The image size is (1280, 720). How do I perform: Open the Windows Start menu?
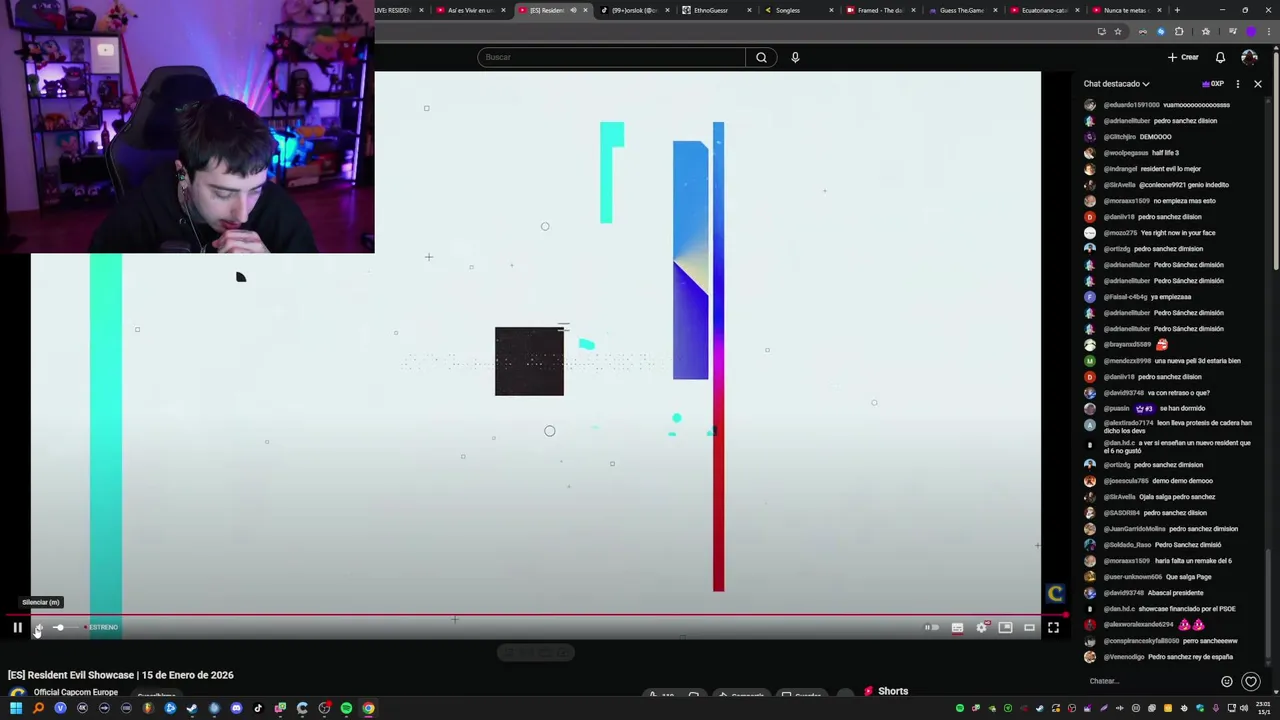16,708
